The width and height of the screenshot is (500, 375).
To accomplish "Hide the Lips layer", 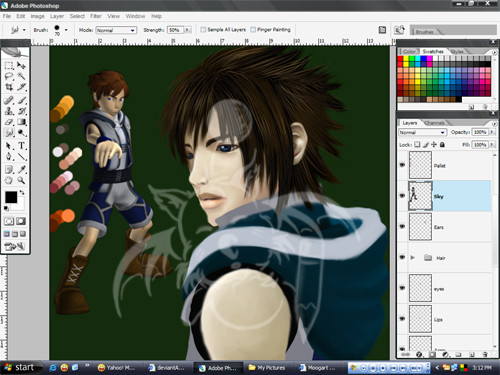I will point(402,319).
